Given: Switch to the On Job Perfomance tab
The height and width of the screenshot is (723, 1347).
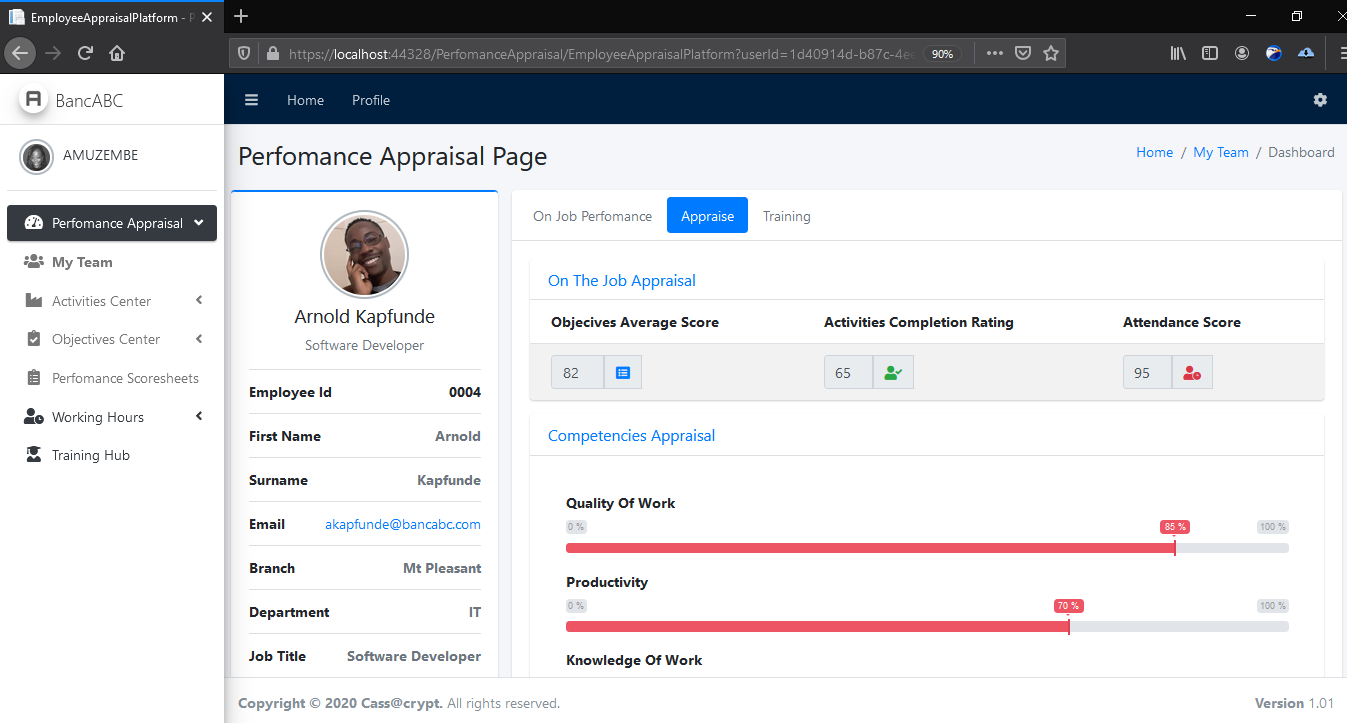Looking at the screenshot, I should pyautogui.click(x=592, y=216).
